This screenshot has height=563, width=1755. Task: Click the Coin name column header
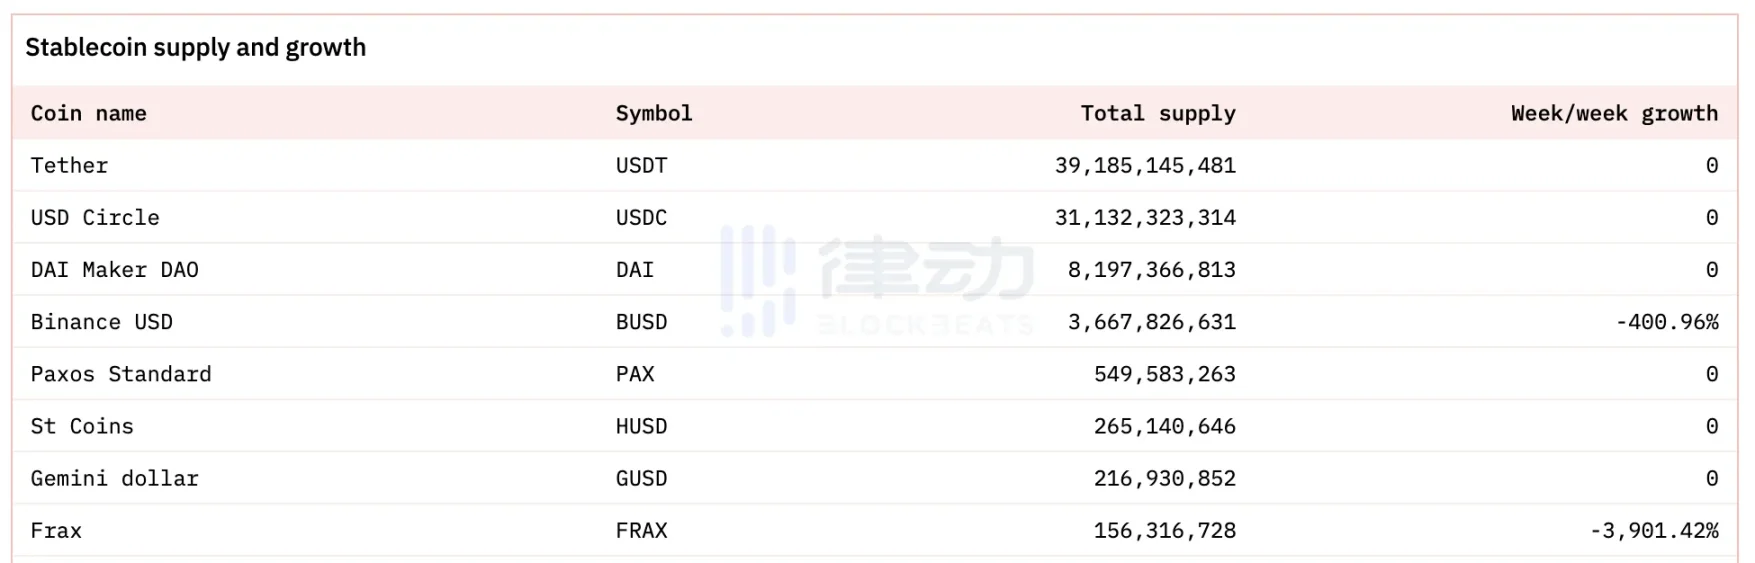88,114
